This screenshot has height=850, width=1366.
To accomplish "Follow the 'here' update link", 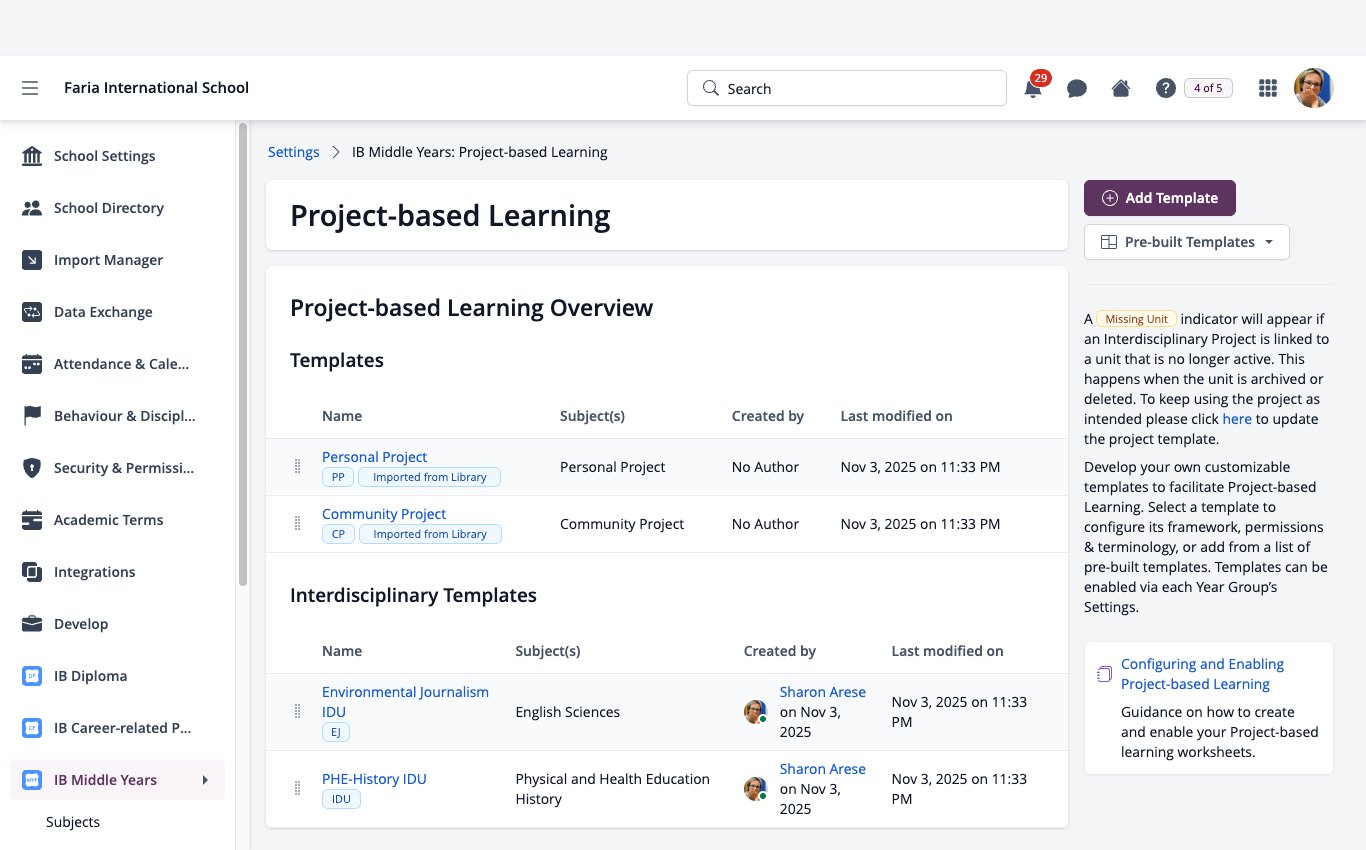I will pos(1237,419).
